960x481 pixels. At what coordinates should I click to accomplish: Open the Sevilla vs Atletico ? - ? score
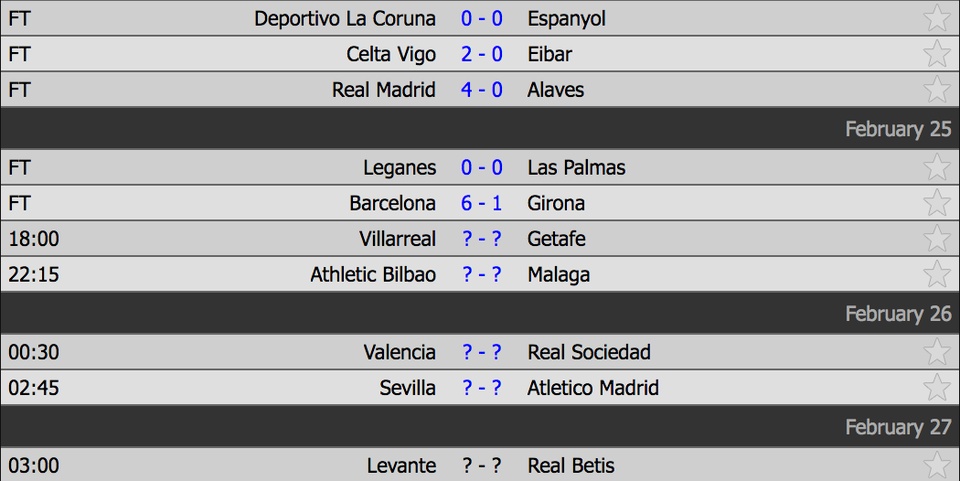click(x=481, y=388)
